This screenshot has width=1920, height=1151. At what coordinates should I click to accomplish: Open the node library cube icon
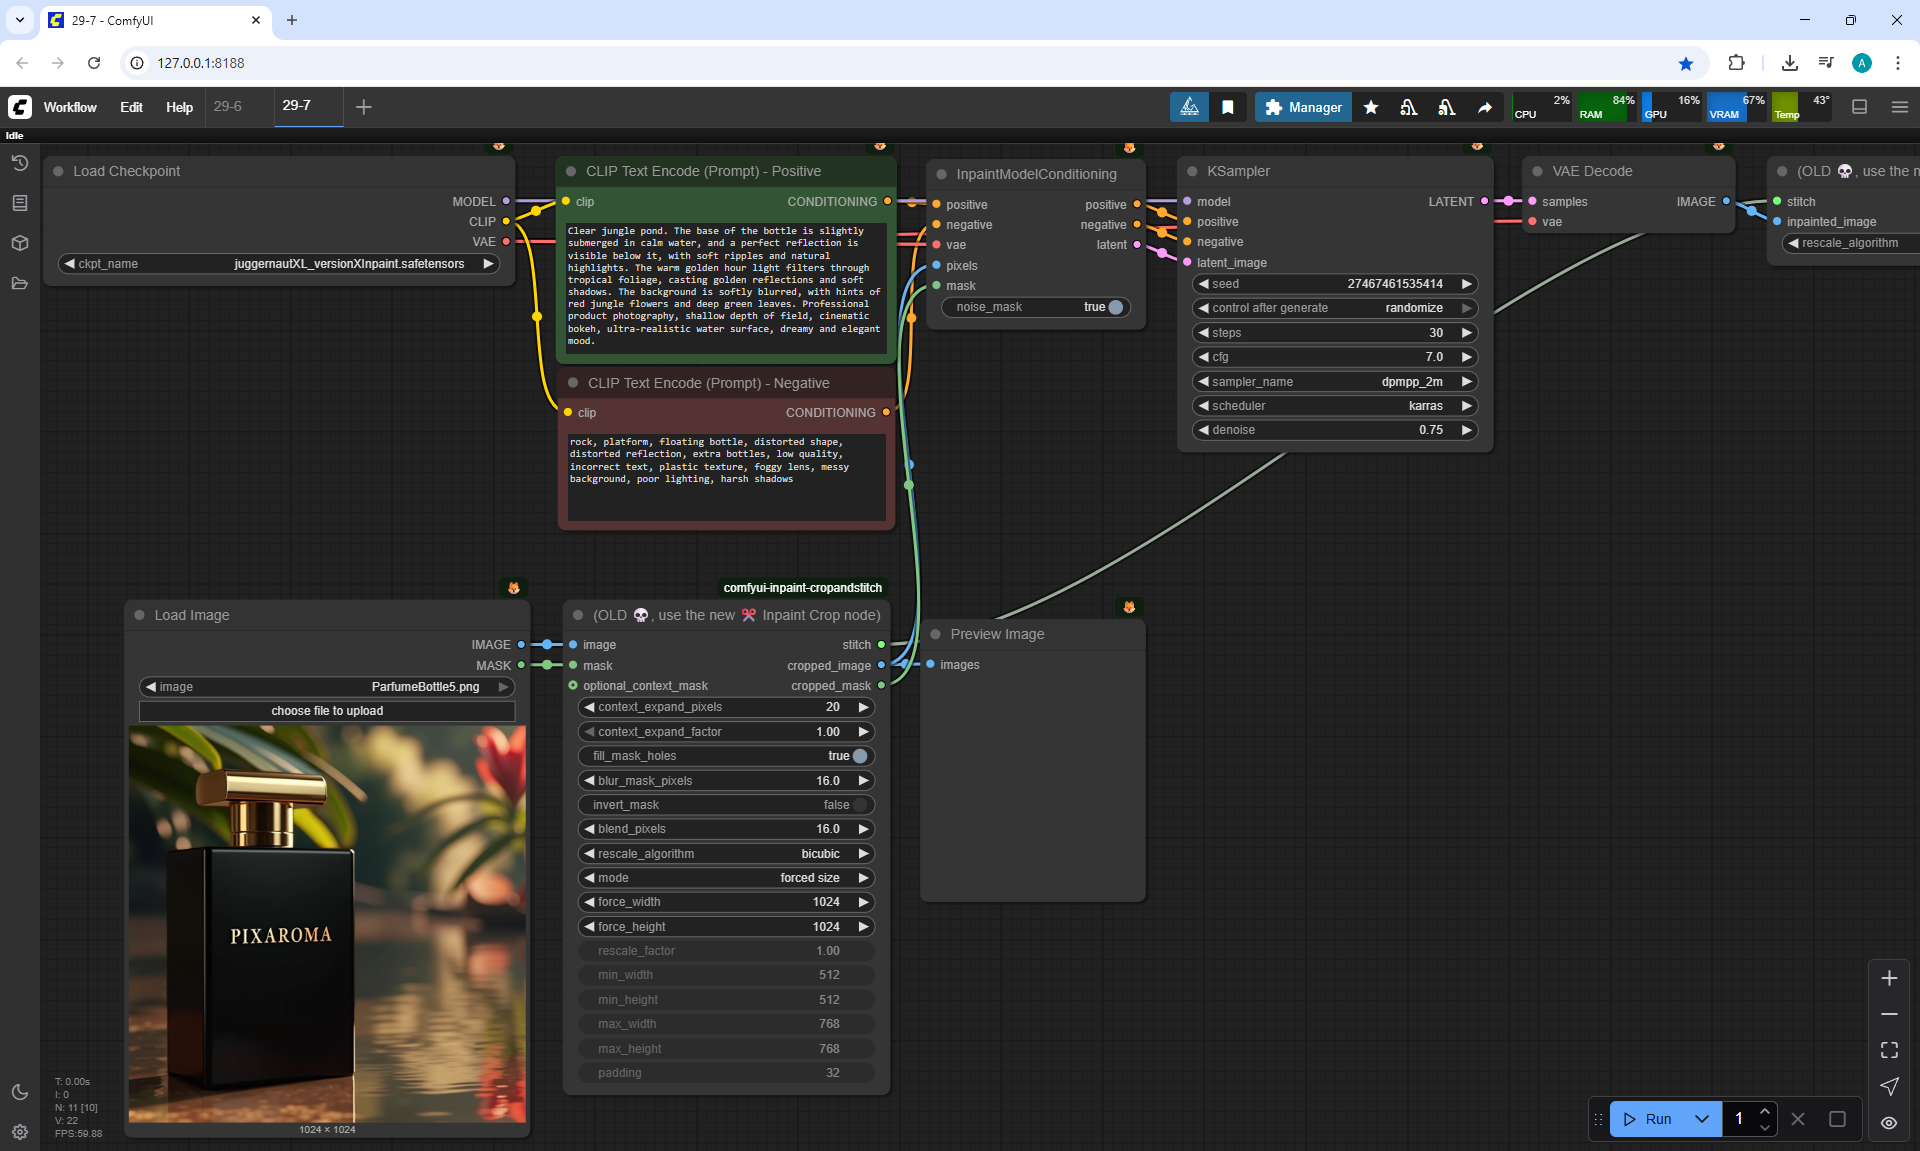[x=19, y=243]
